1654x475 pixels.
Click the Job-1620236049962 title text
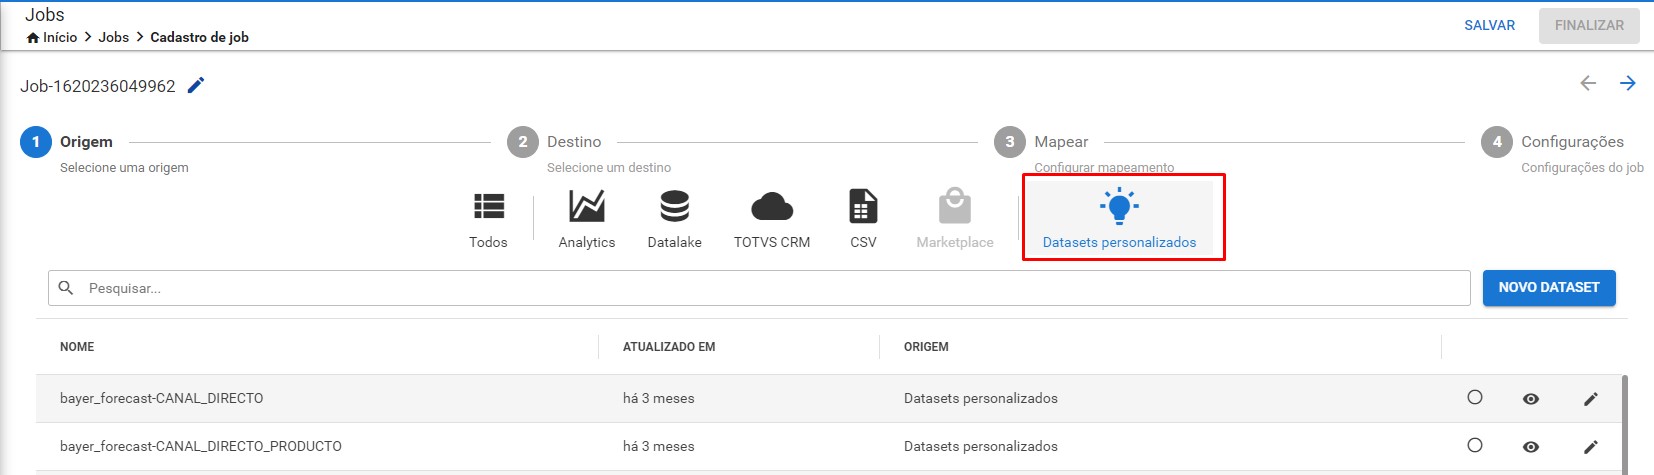tap(98, 86)
